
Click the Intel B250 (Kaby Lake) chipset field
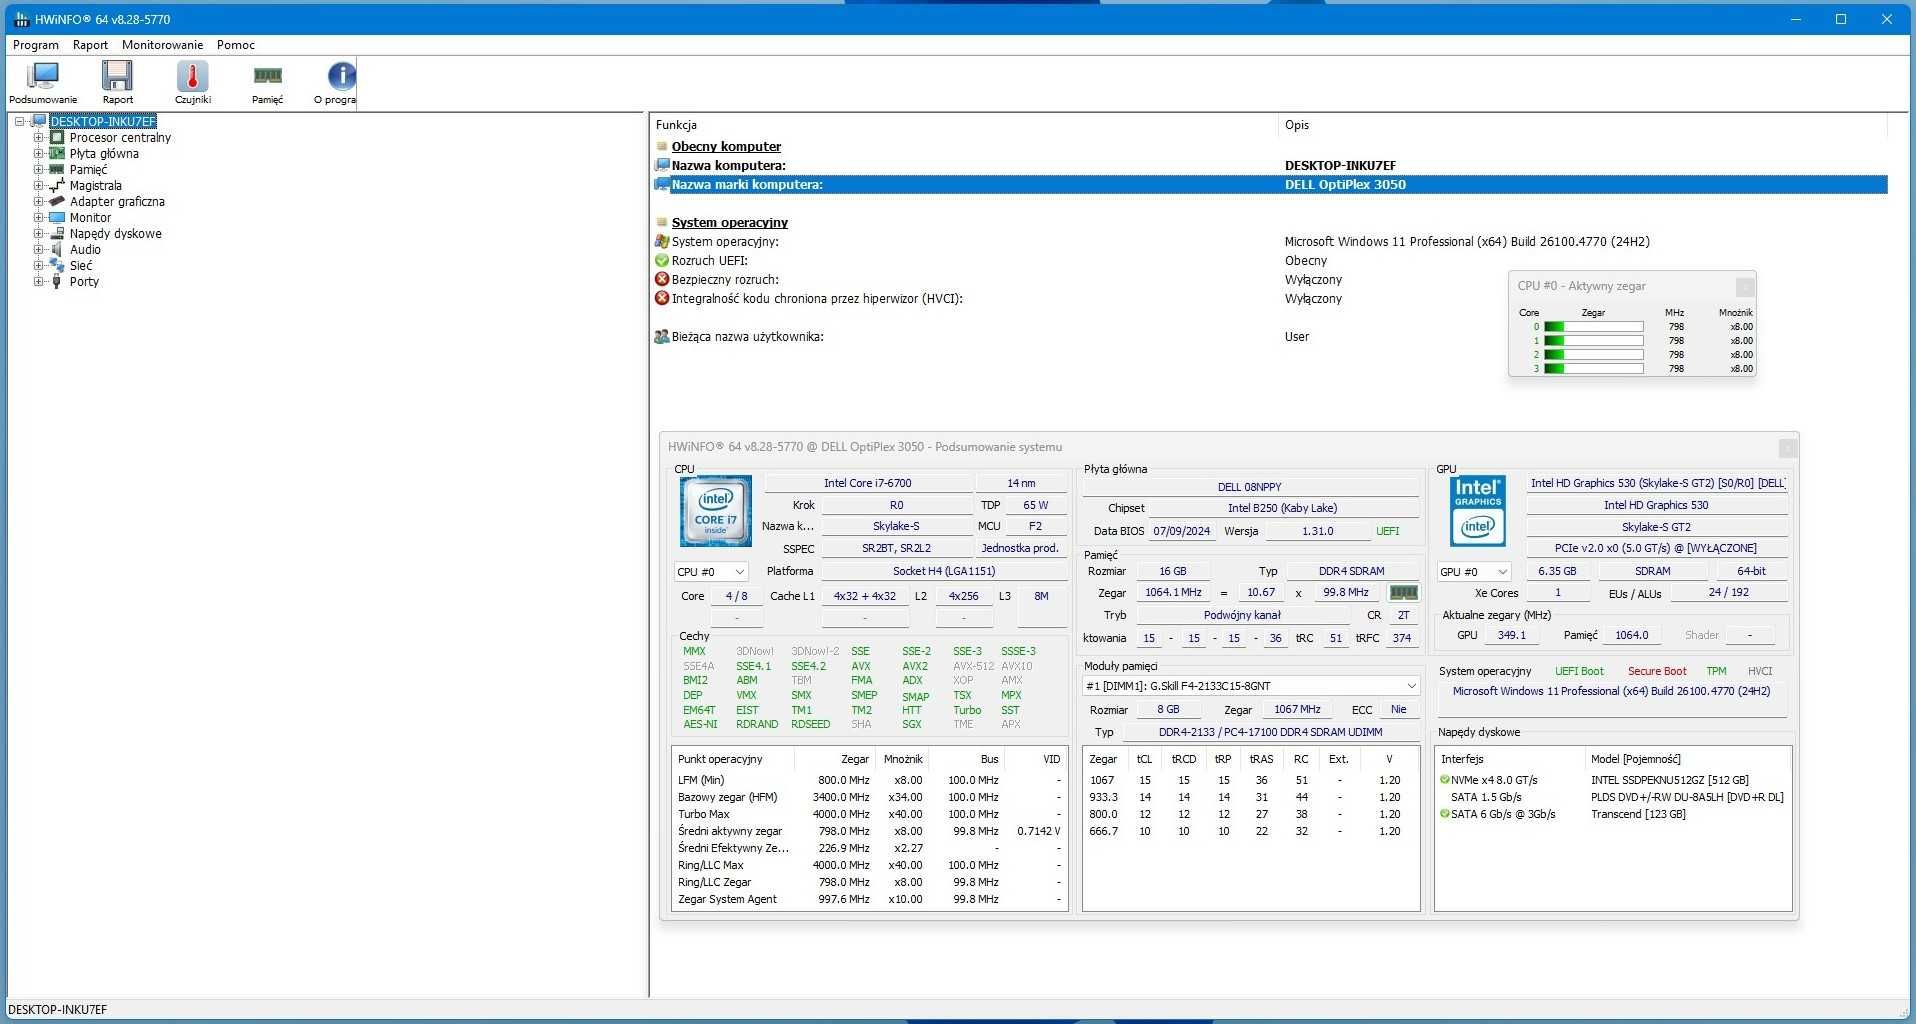(x=1282, y=508)
